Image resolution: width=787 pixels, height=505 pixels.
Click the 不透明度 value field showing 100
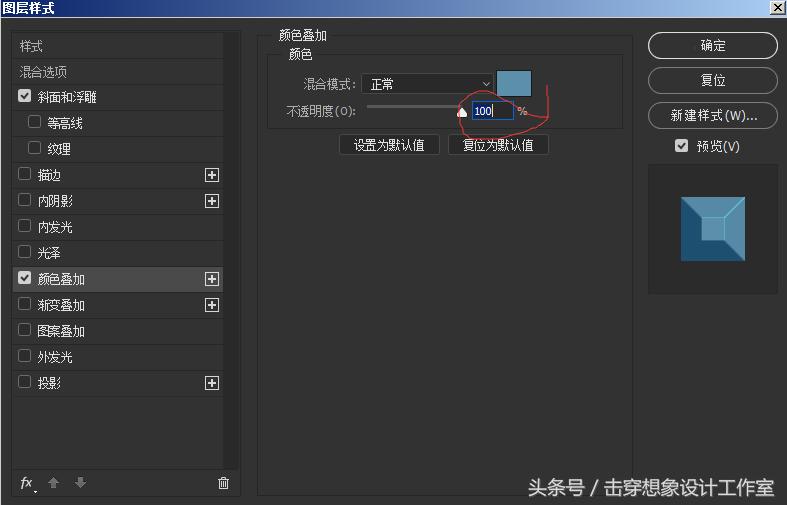pos(492,111)
